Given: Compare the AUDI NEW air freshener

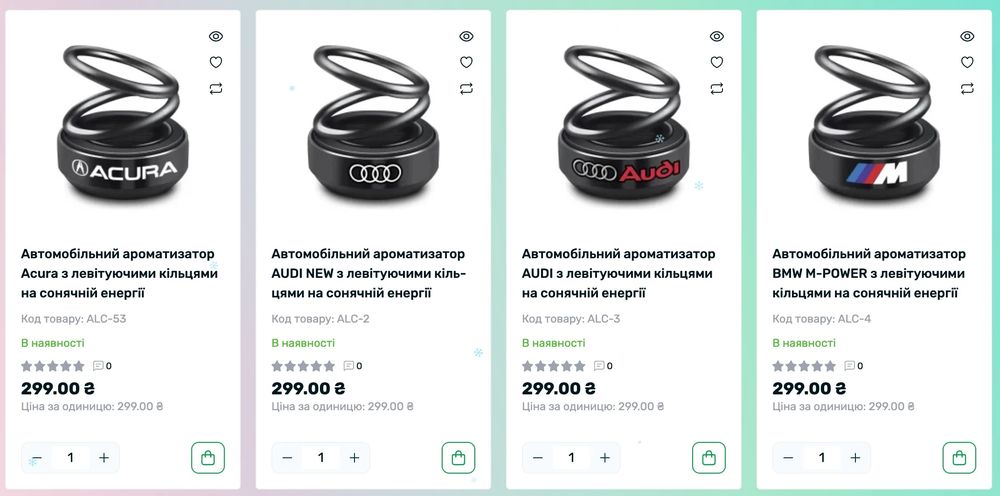Looking at the screenshot, I should click(466, 88).
